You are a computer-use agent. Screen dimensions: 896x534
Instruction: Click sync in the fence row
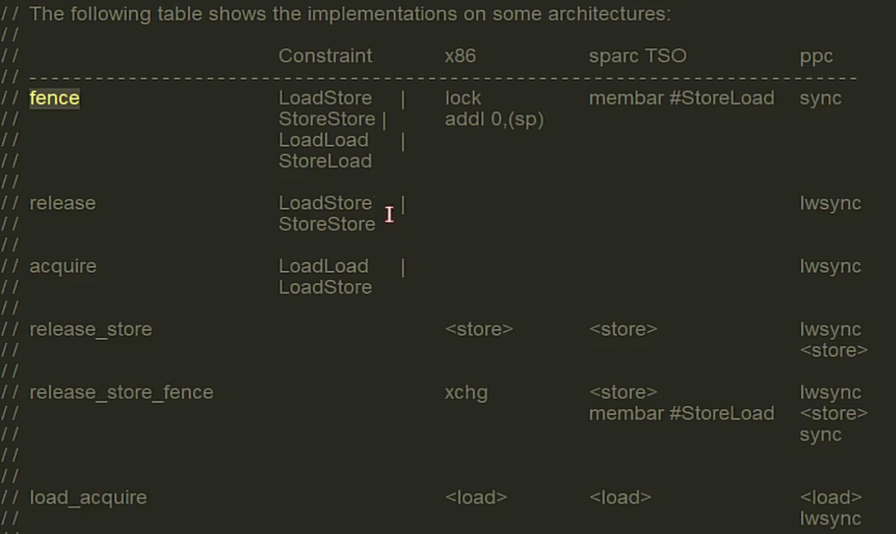click(821, 99)
